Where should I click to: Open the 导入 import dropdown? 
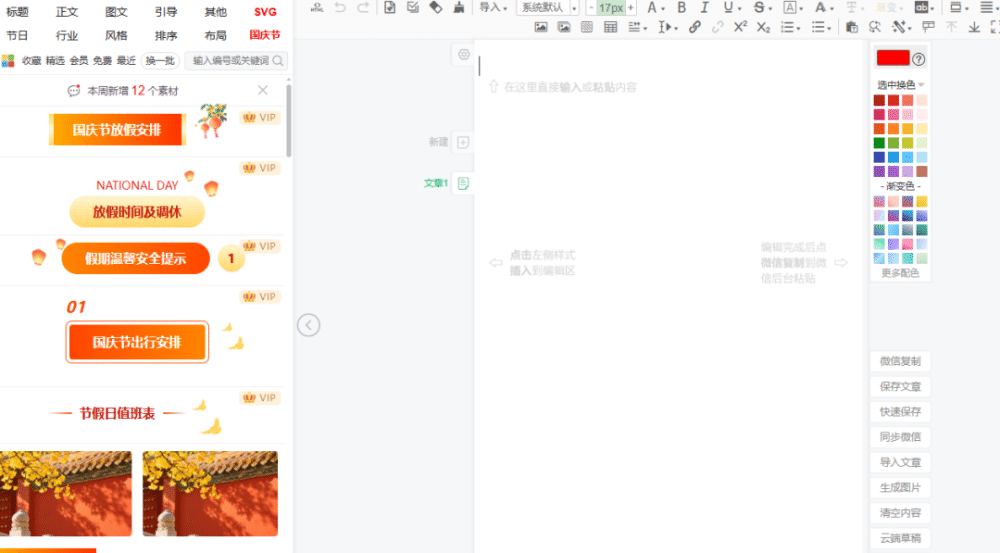(493, 8)
